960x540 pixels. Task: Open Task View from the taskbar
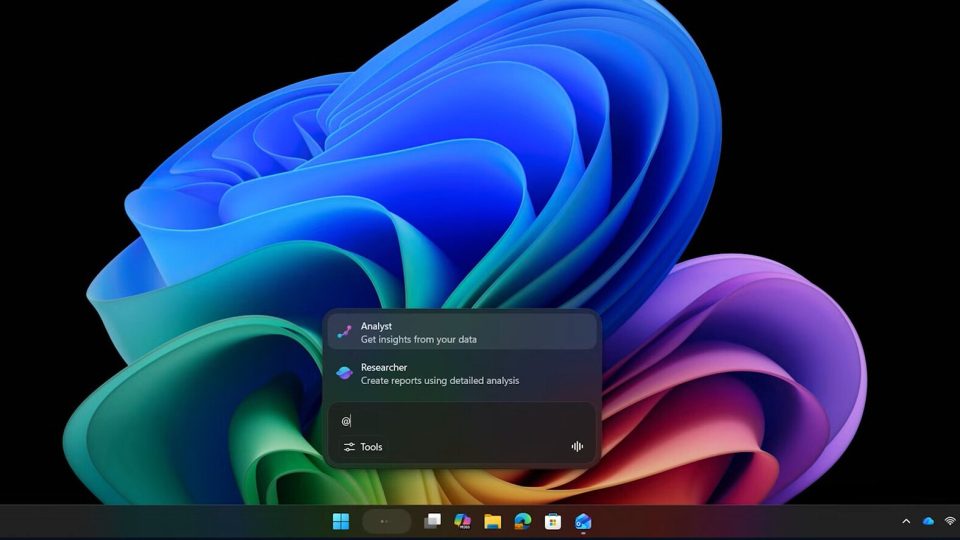(432, 521)
